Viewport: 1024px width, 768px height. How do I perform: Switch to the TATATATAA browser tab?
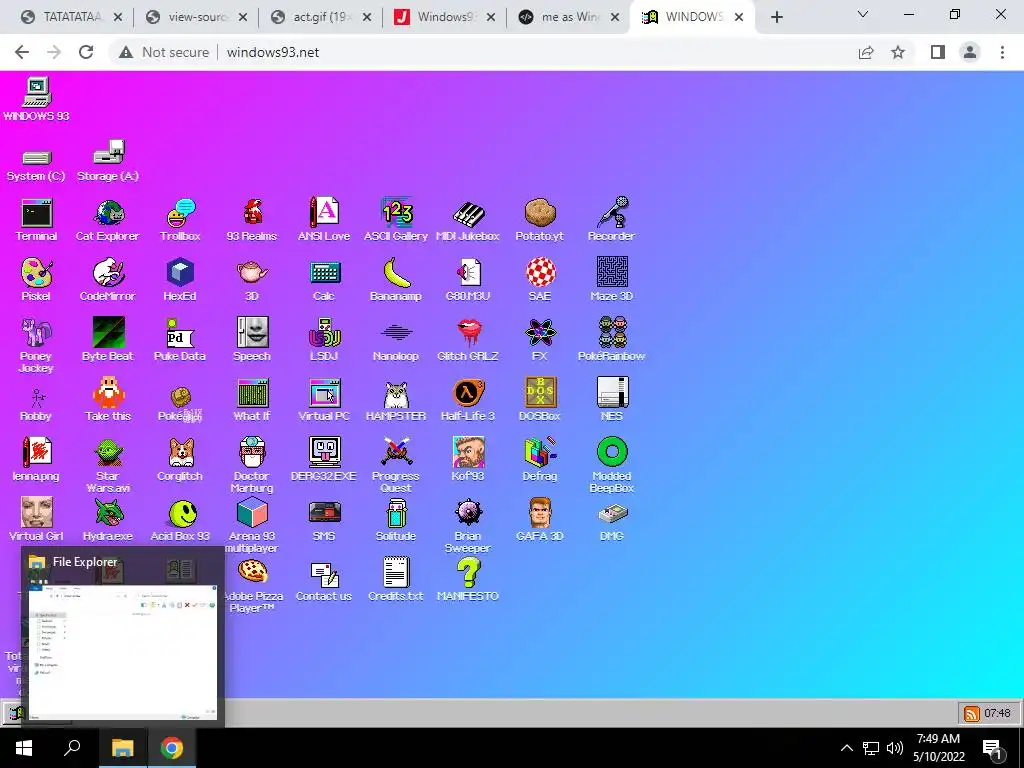point(71,17)
